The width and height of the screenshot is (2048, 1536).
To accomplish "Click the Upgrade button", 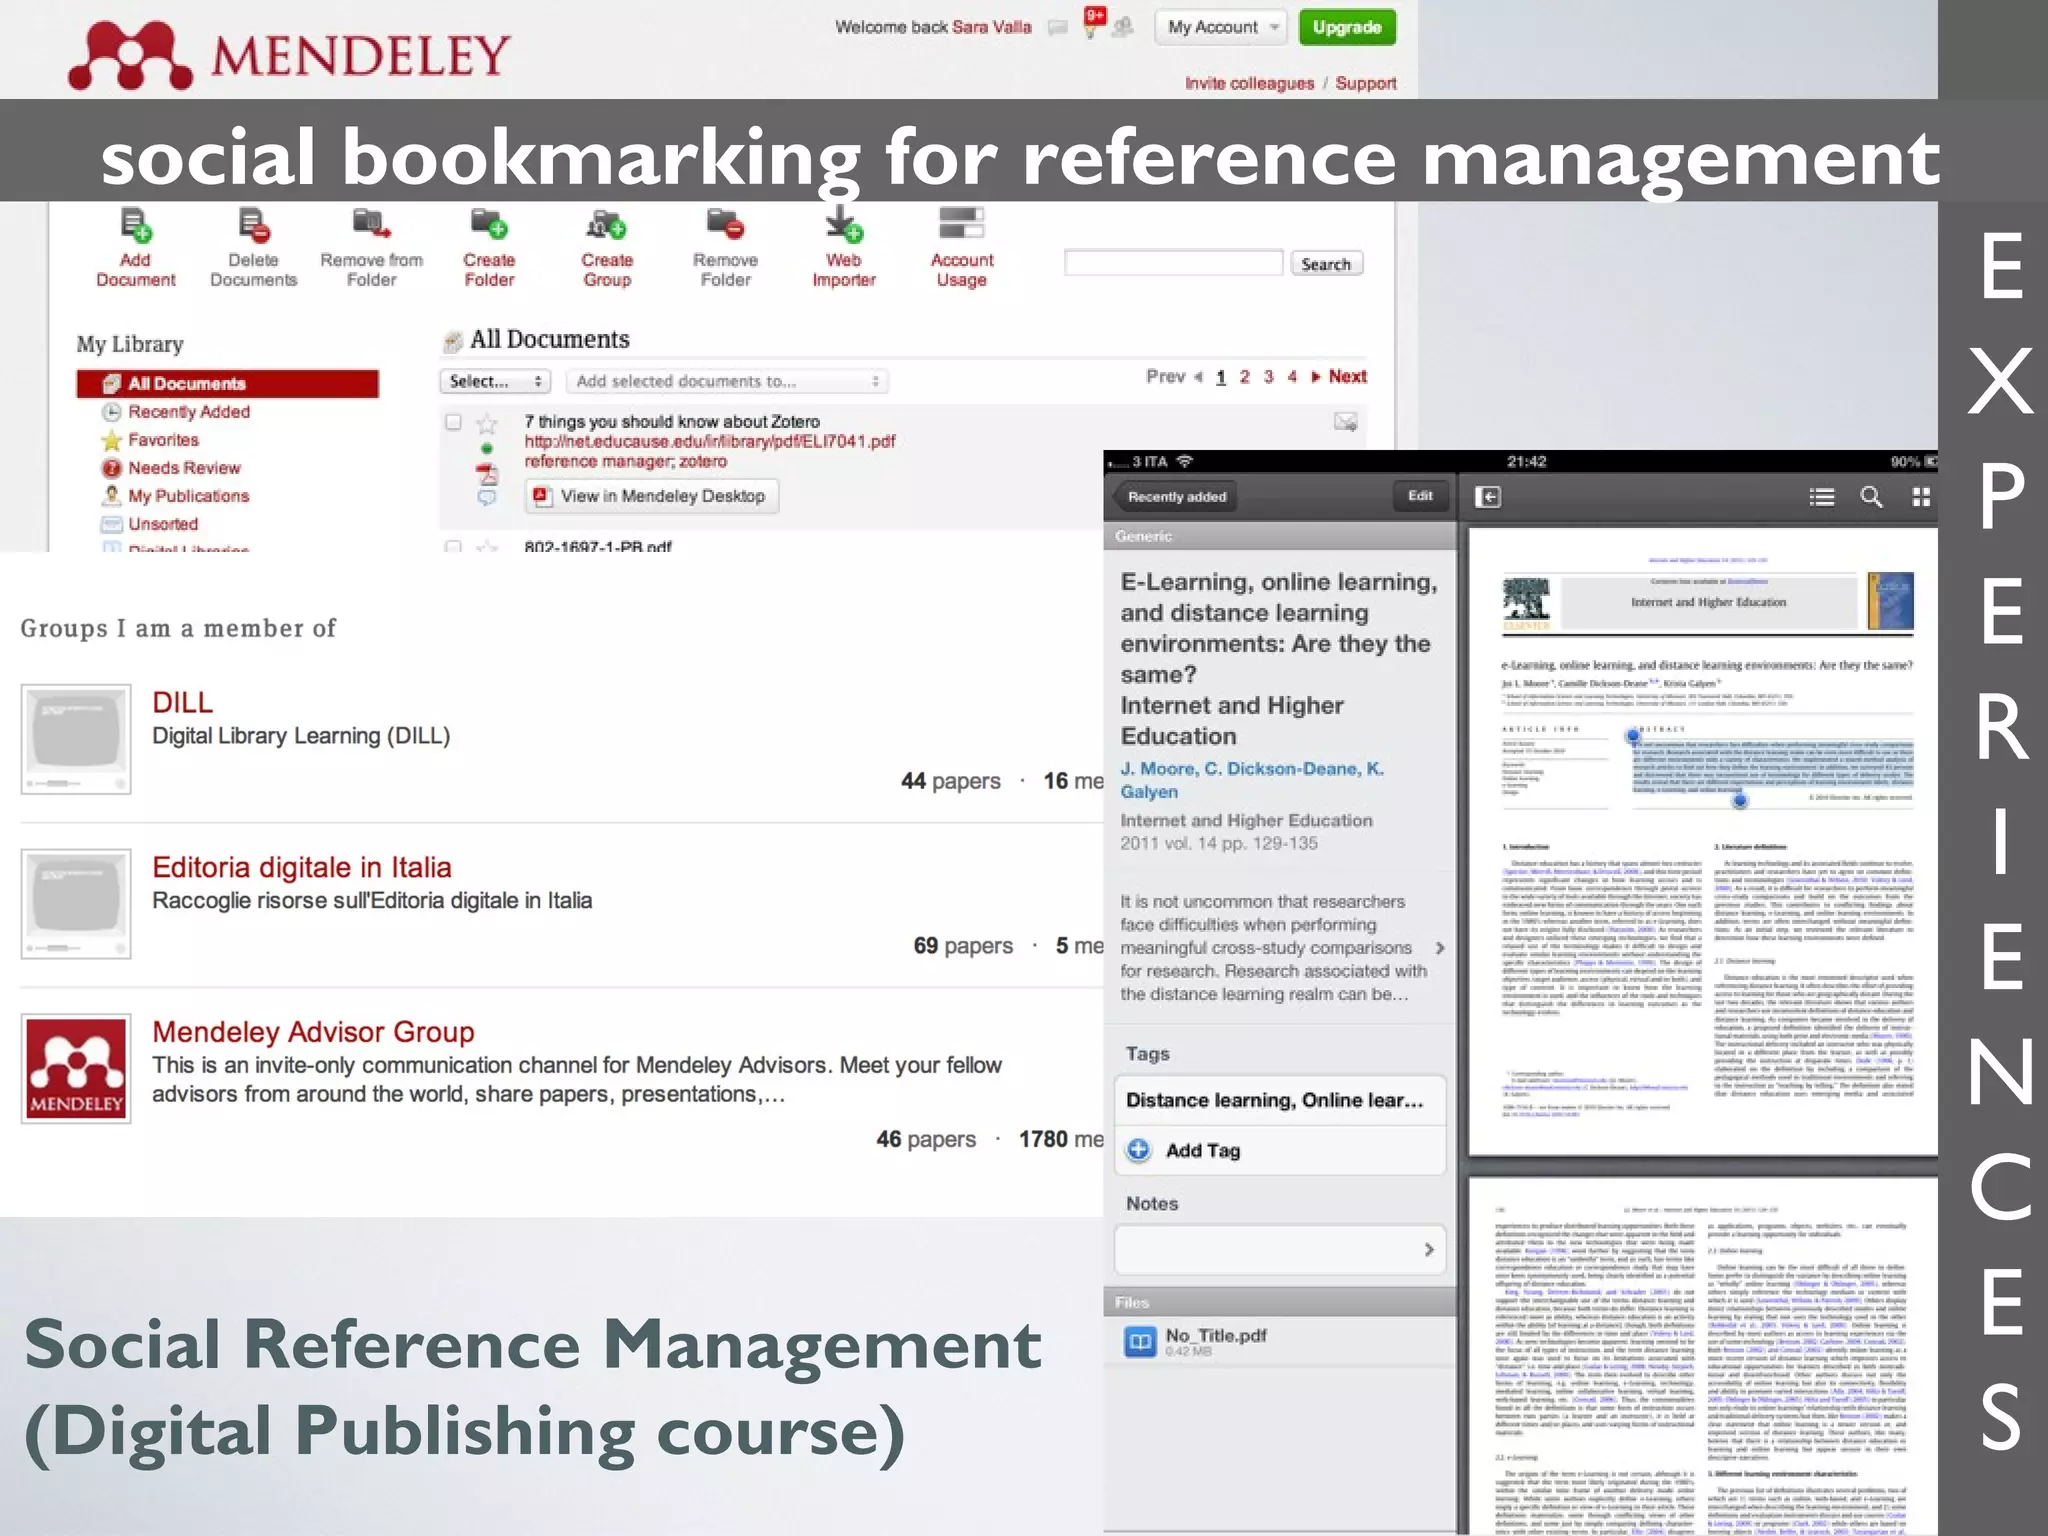I will 1347,27.
